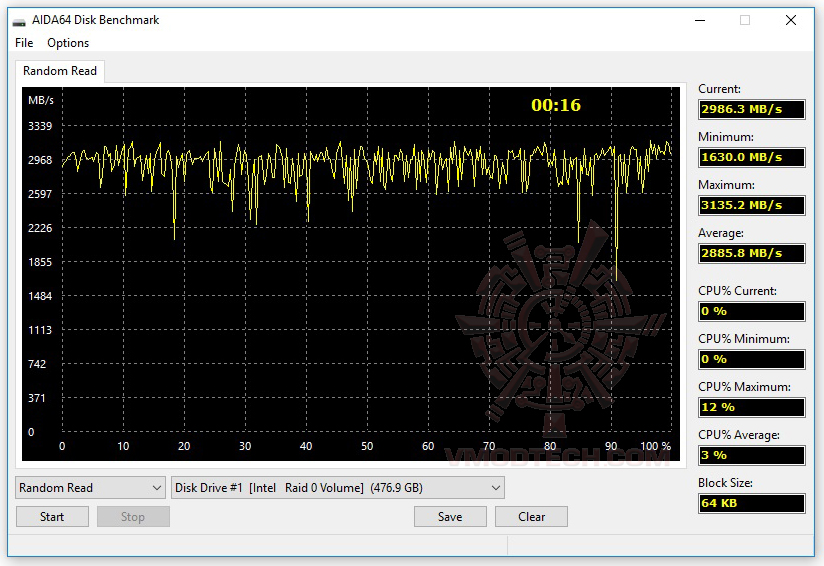This screenshot has height=566, width=824.
Task: Click the CPU% Current value field
Action: pyautogui.click(x=751, y=311)
